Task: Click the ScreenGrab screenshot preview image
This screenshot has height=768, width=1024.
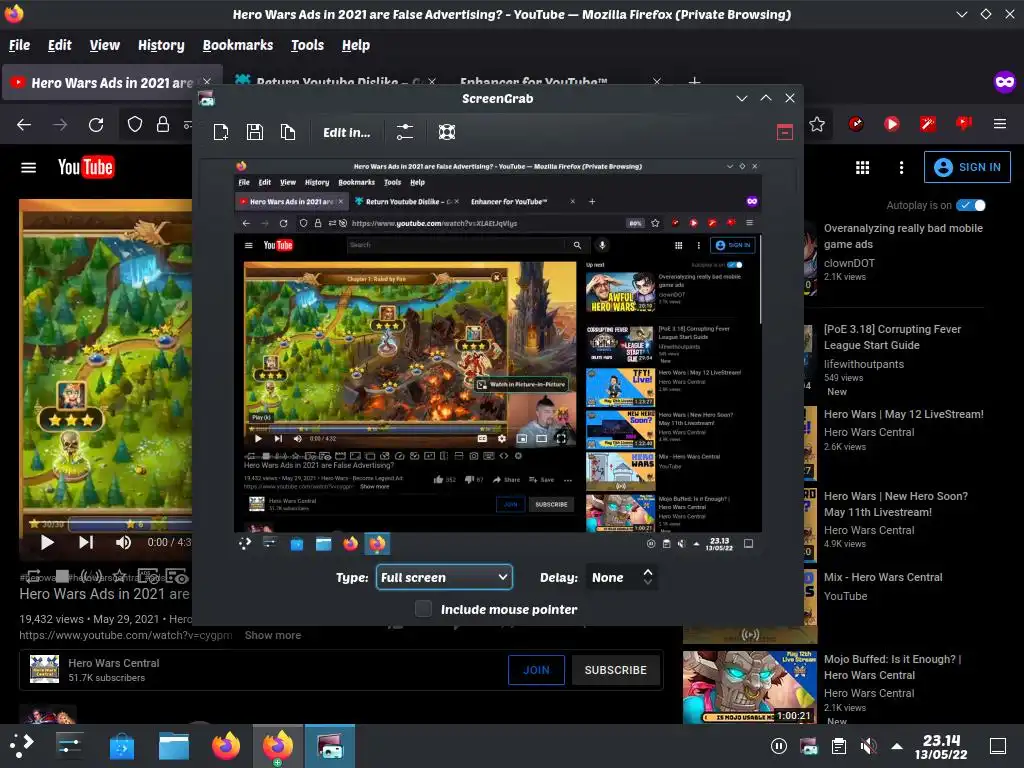Action: (x=498, y=357)
